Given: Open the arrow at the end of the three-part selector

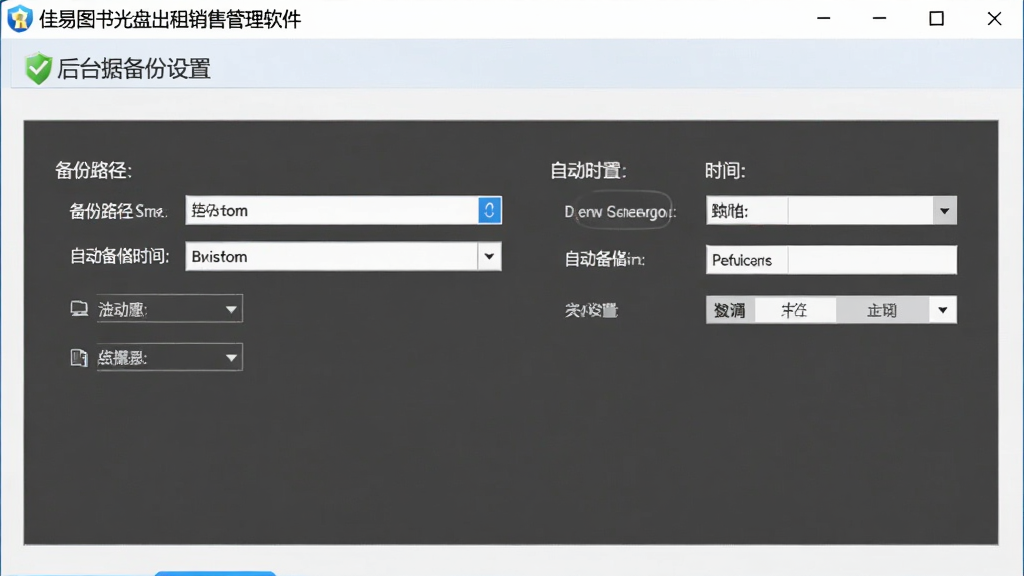Looking at the screenshot, I should 942,310.
